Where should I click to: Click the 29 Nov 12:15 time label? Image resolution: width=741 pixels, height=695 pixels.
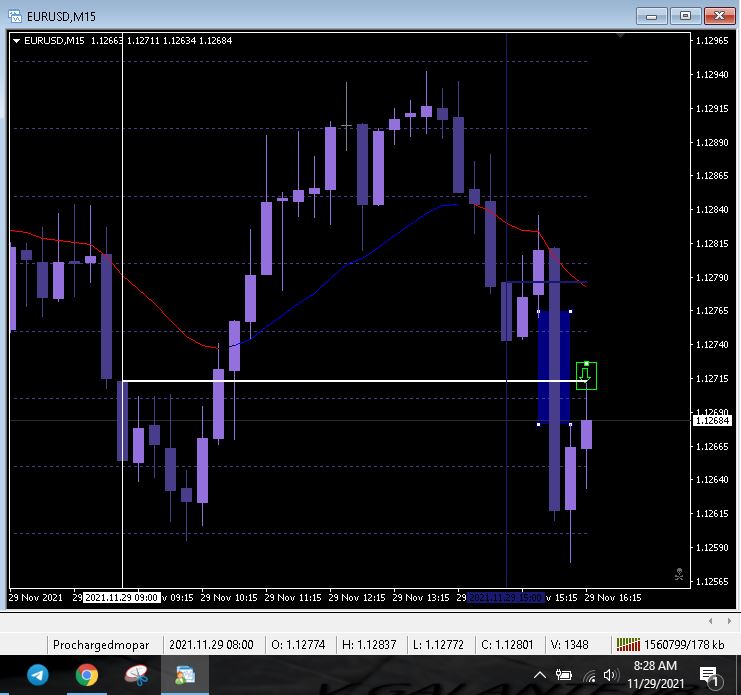[x=357, y=598]
